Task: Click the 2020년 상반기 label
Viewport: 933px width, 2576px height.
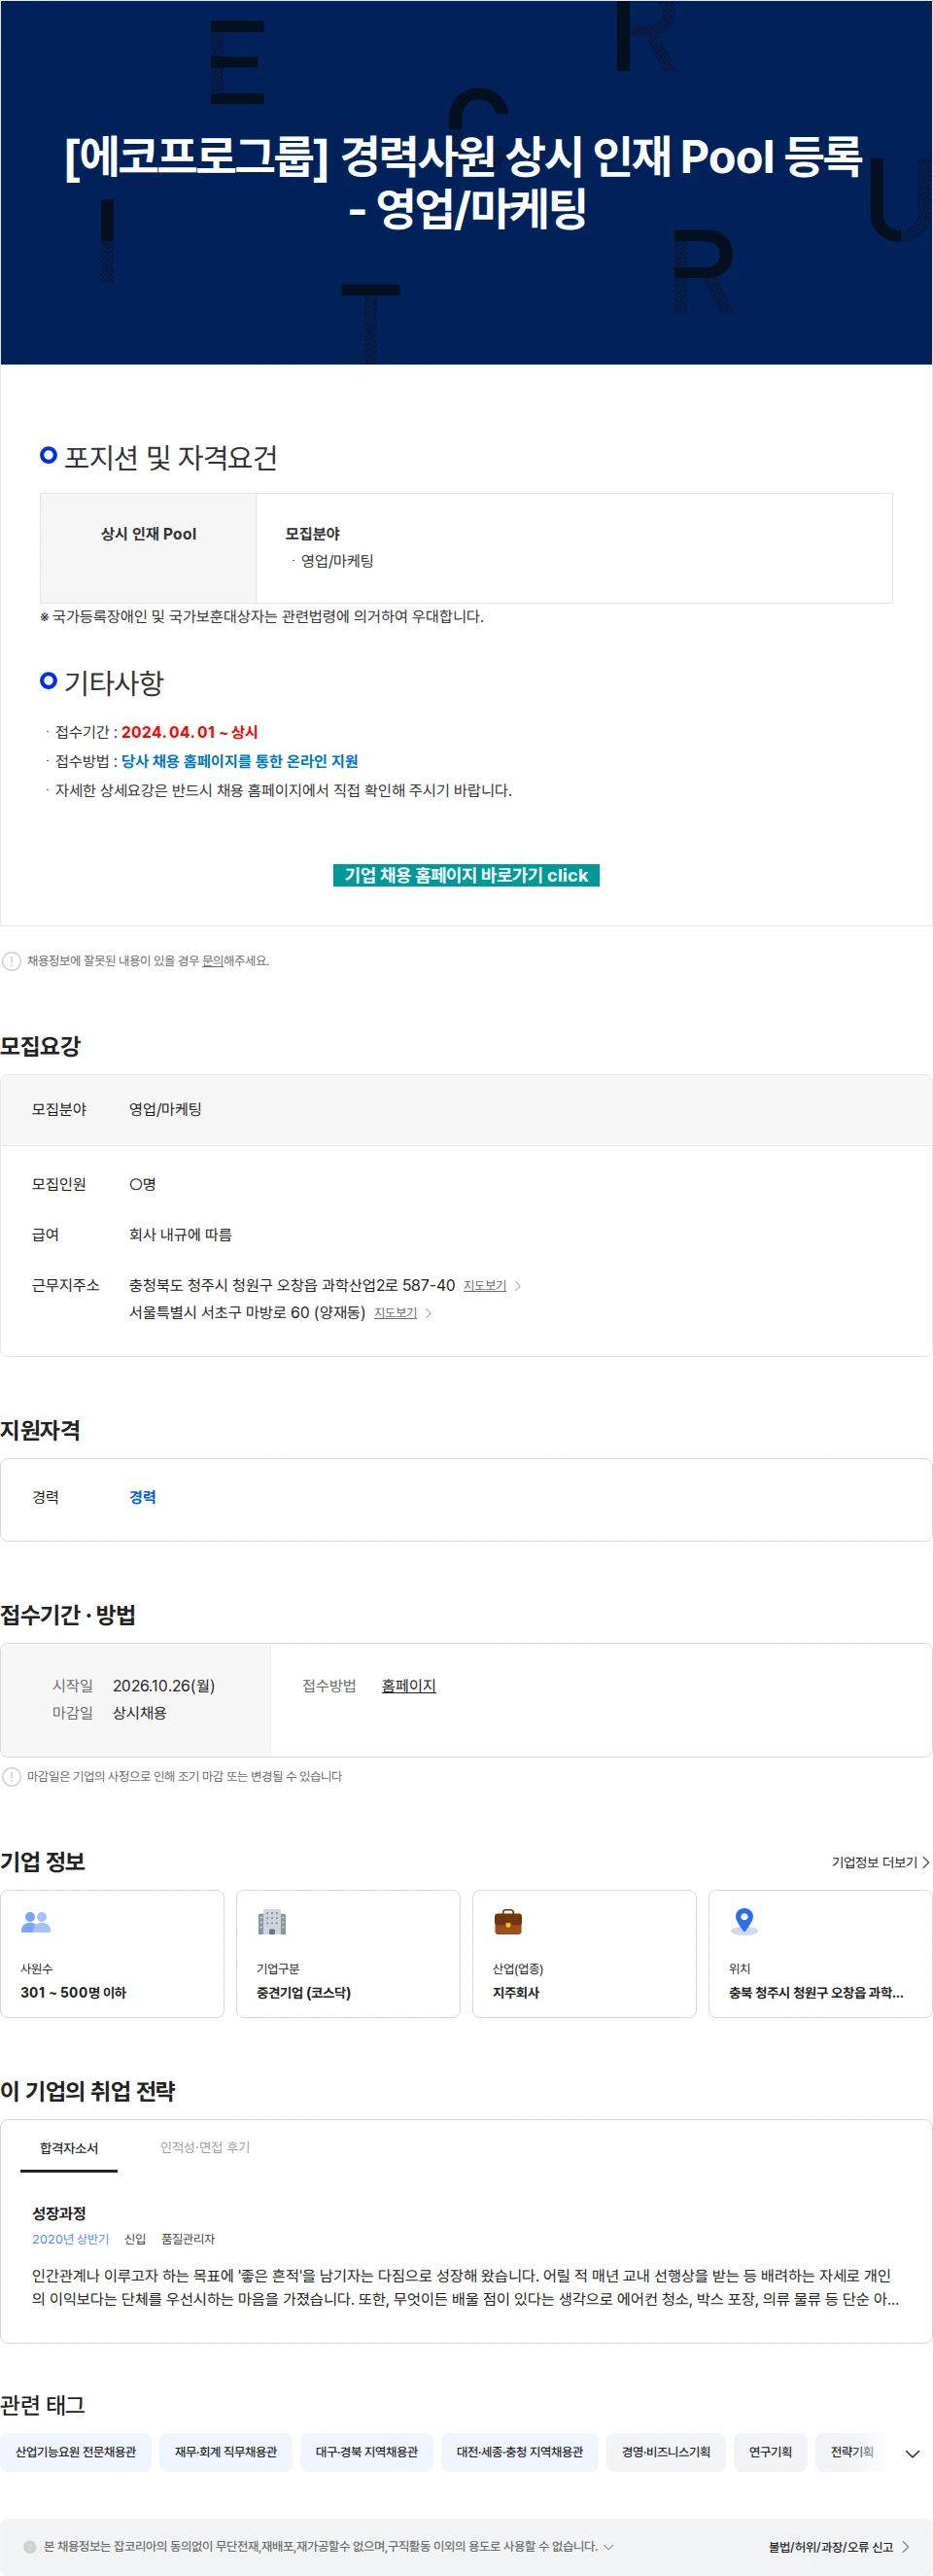Action: tap(70, 2239)
